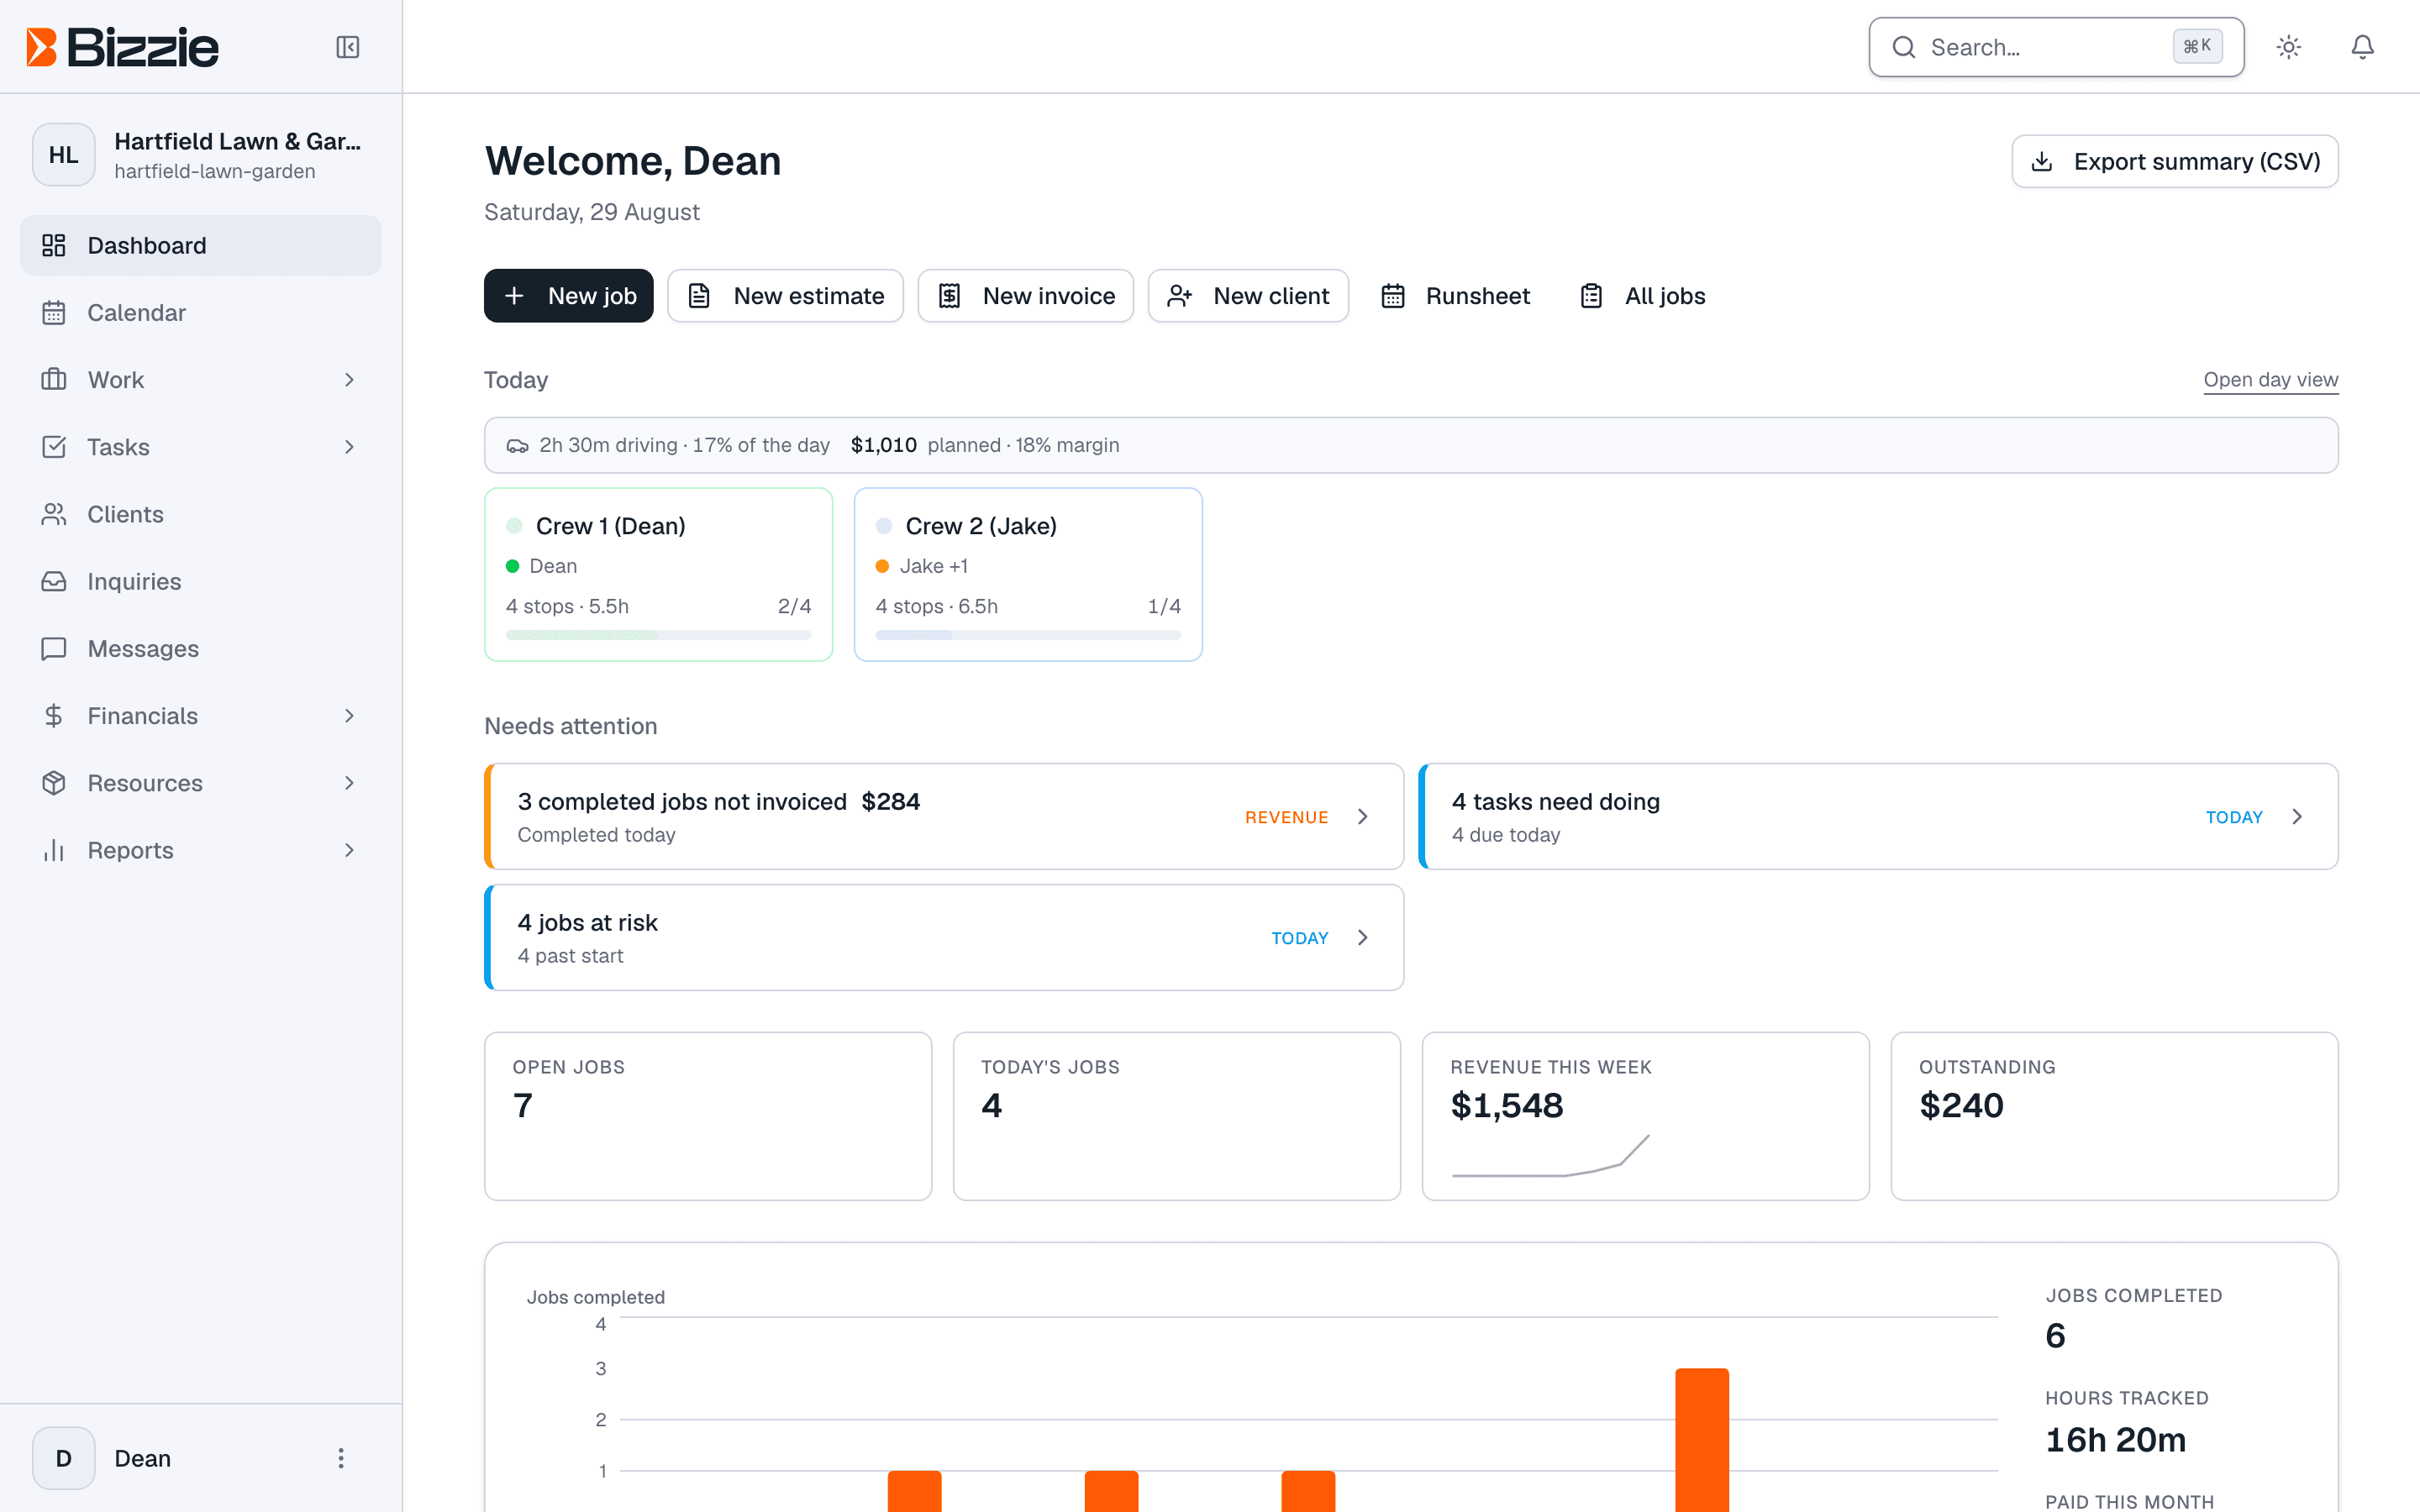Click chevron on the REVENUE alert
2420x1512 pixels.
pos(1362,816)
